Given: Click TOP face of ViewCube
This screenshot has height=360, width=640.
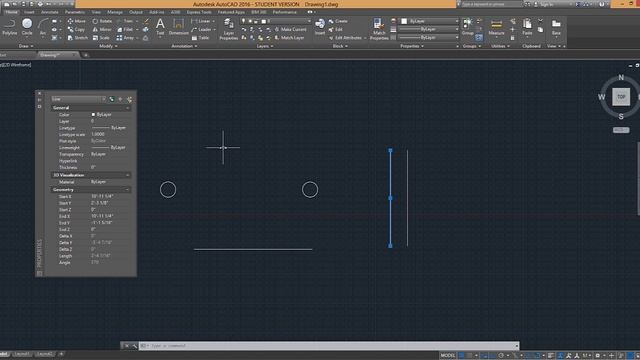Looking at the screenshot, I should pos(621,97).
